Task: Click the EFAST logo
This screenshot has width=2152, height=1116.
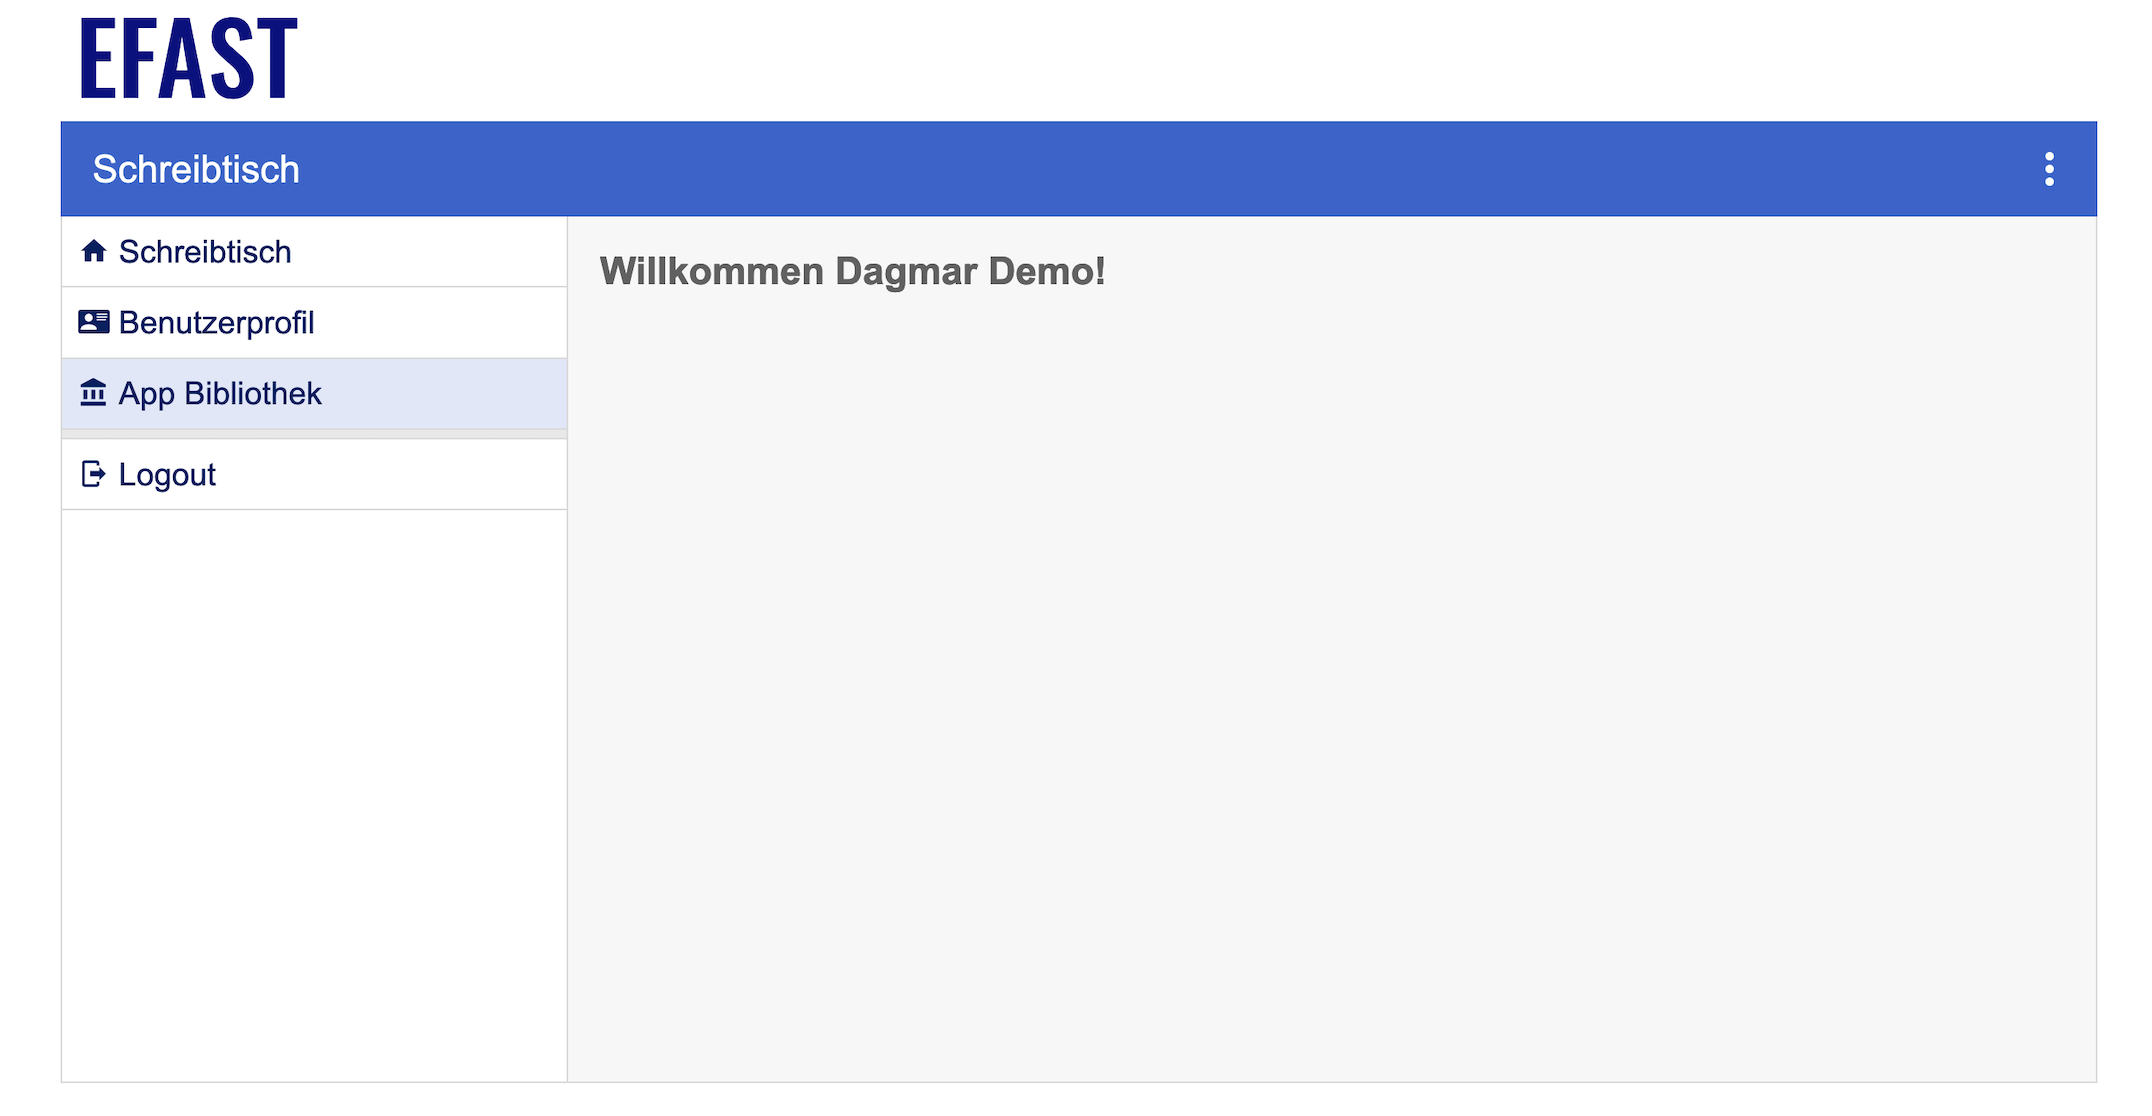Action: click(x=188, y=58)
